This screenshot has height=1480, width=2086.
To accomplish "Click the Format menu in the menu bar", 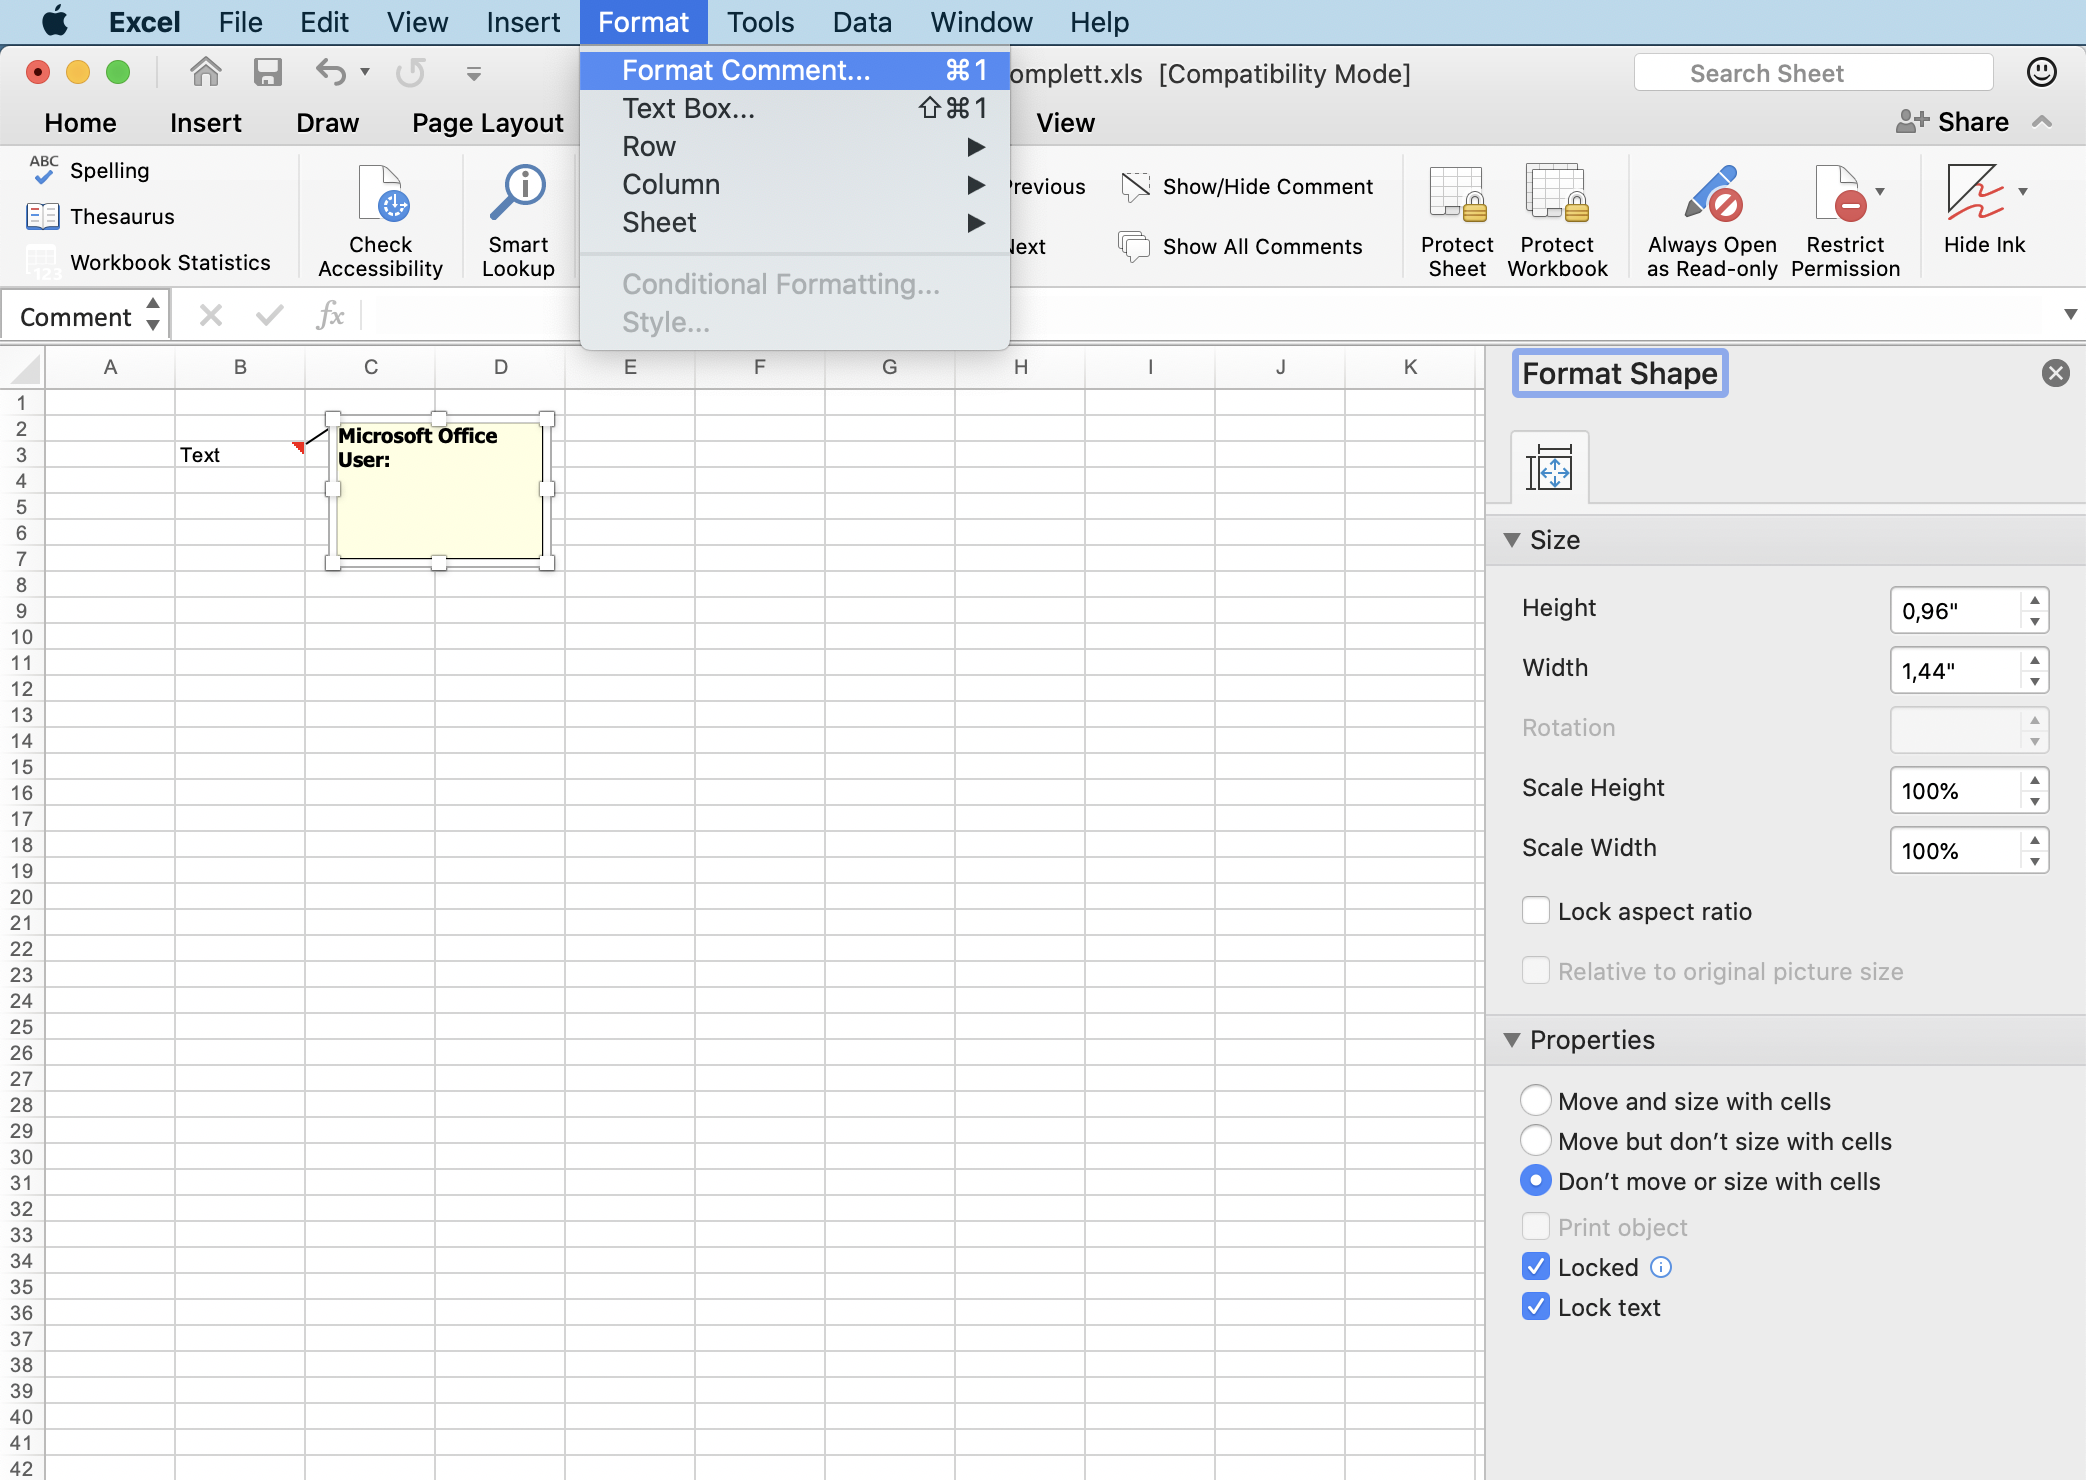I will (640, 21).
